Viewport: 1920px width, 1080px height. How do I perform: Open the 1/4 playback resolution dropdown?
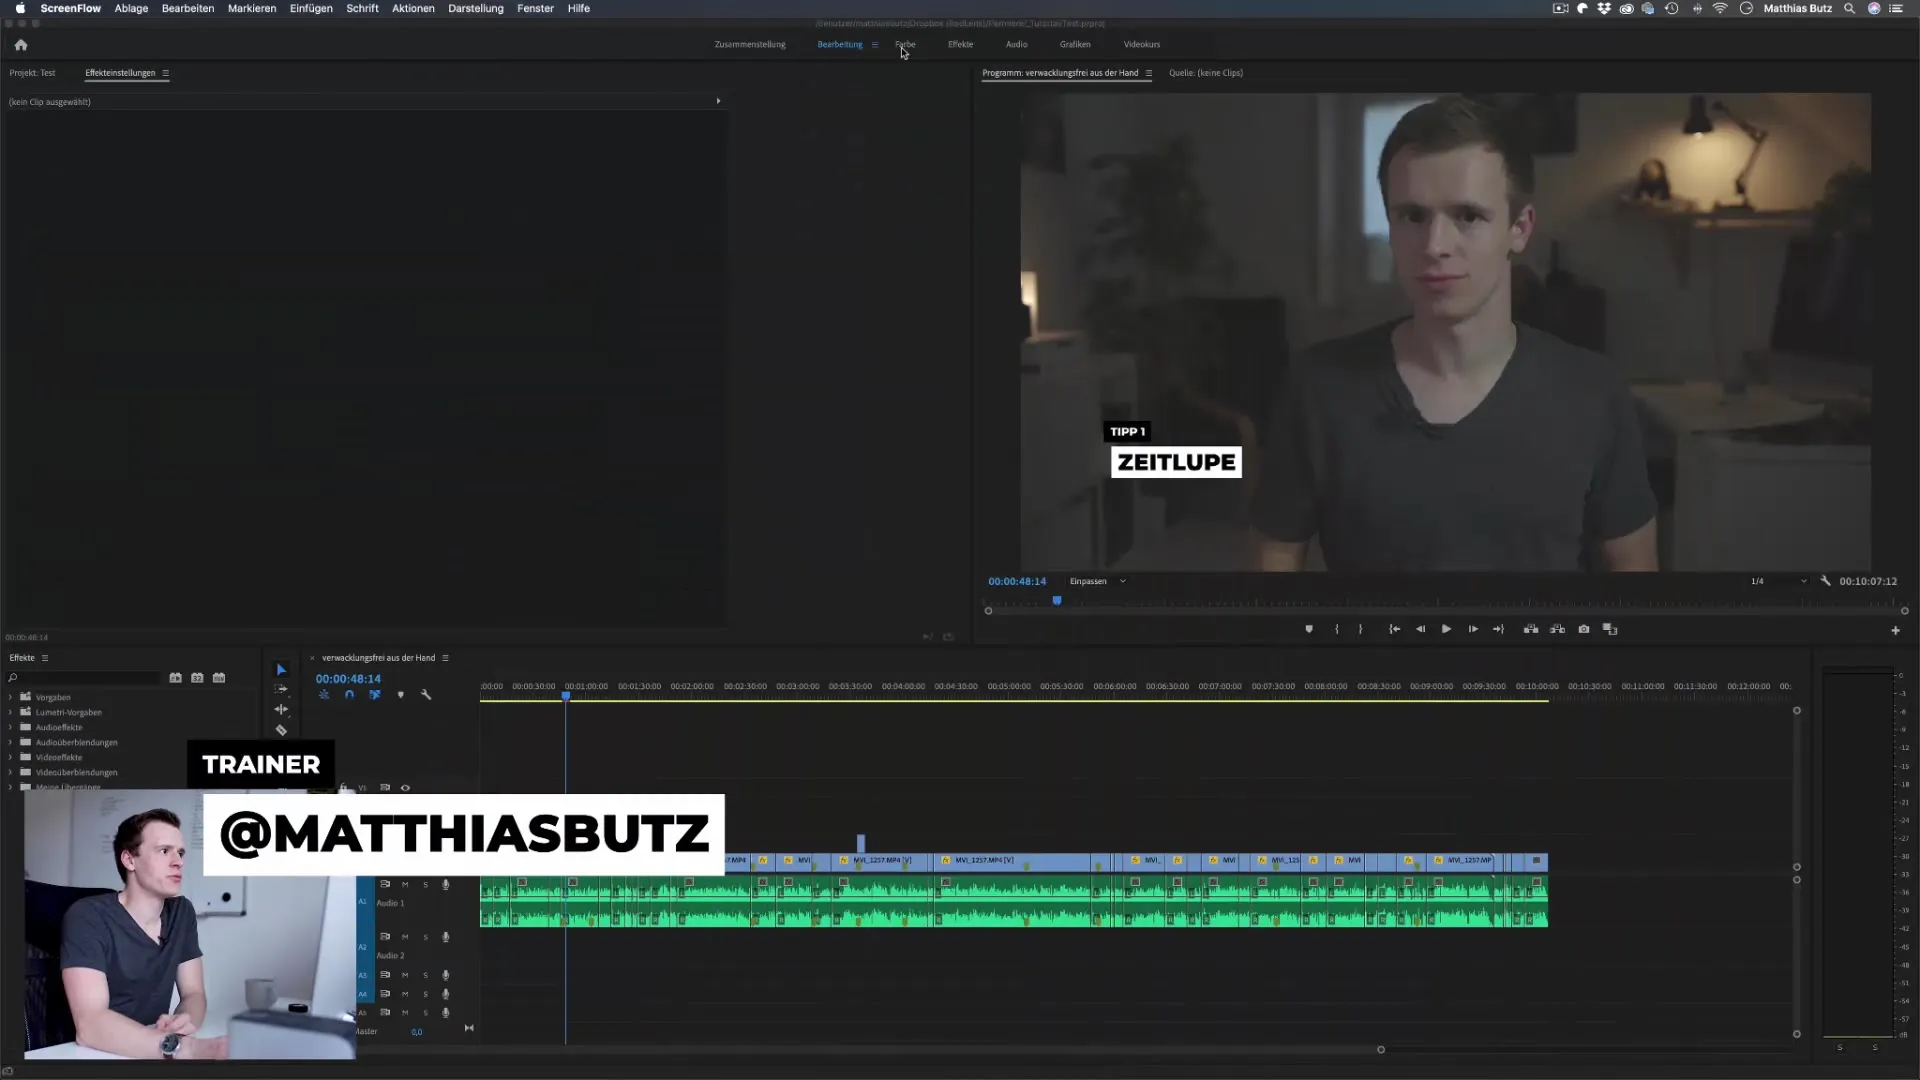[1778, 582]
